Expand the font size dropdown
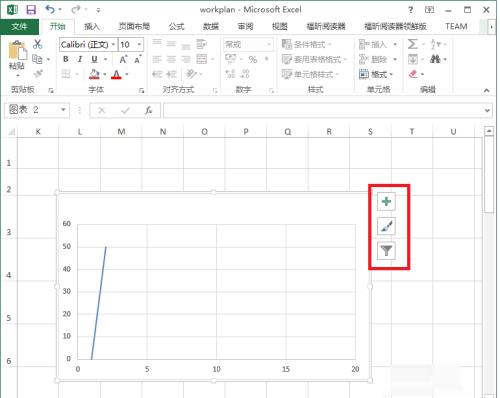The height and width of the screenshot is (398, 500). pos(139,44)
